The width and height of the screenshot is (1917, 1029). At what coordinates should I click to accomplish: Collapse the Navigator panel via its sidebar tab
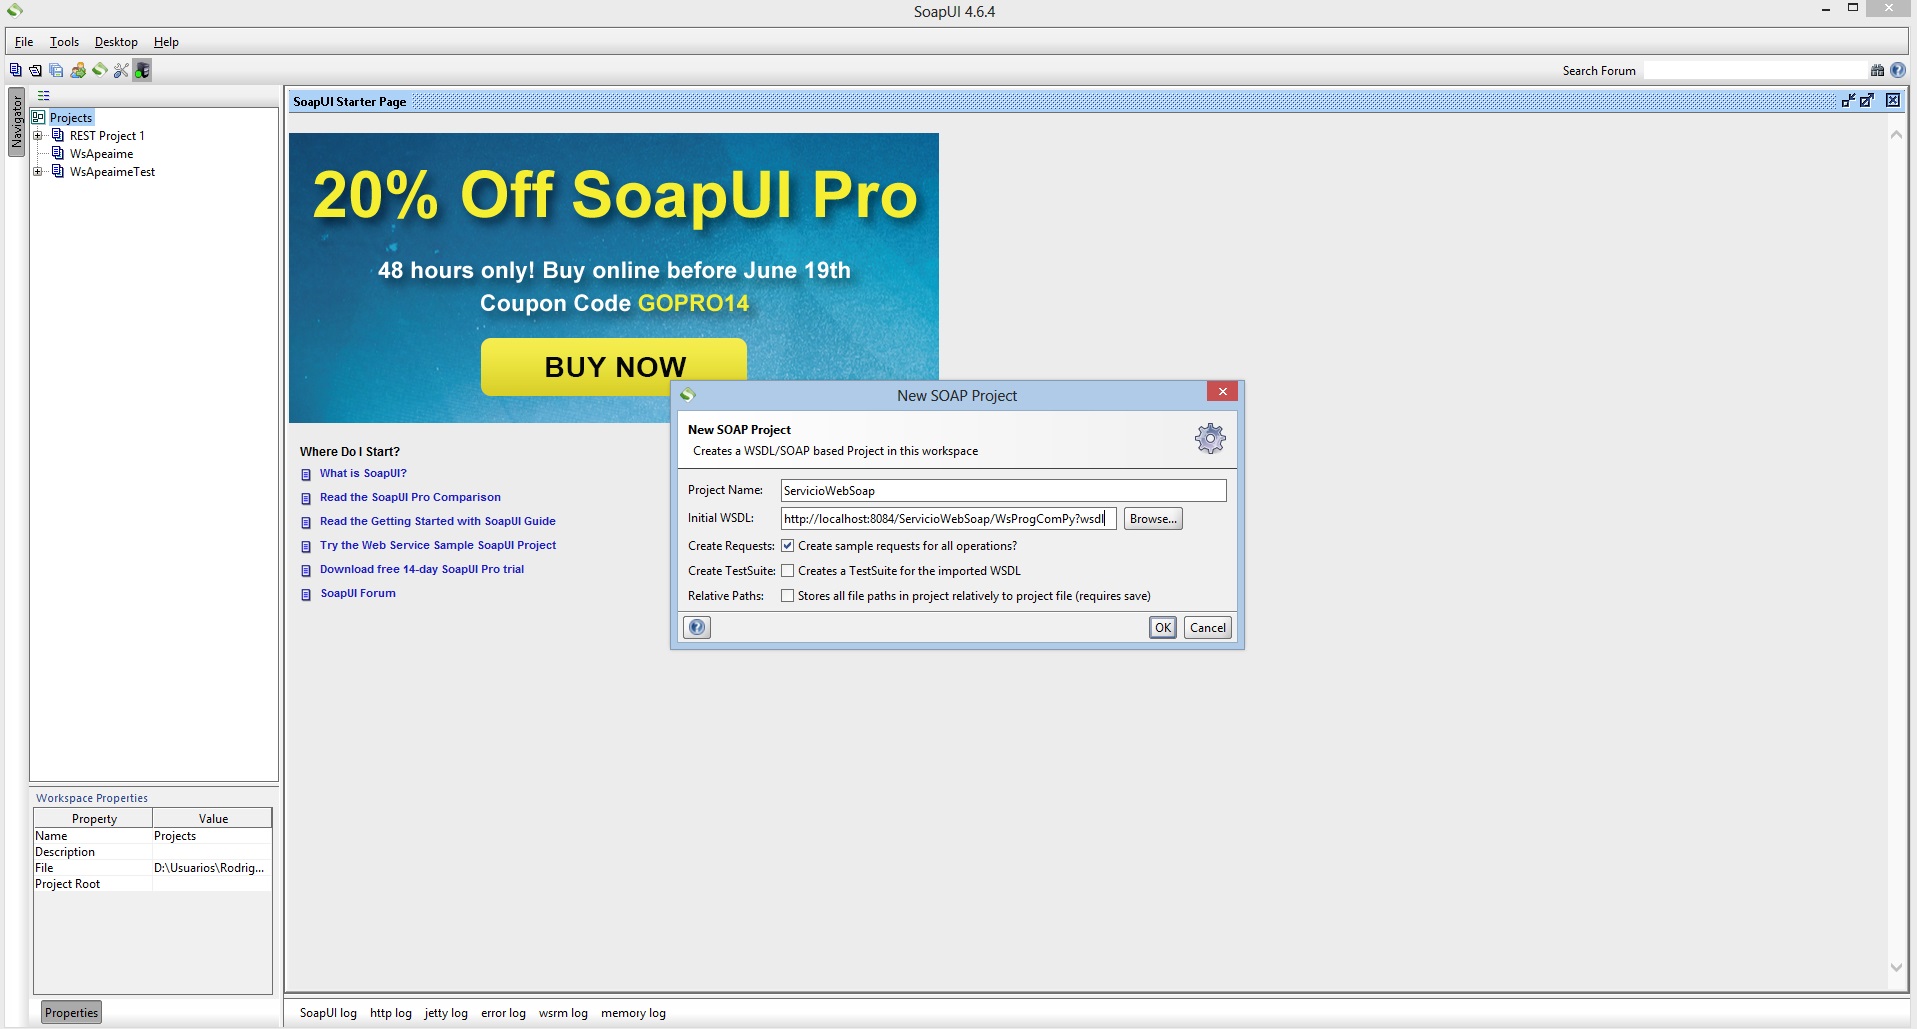(16, 122)
